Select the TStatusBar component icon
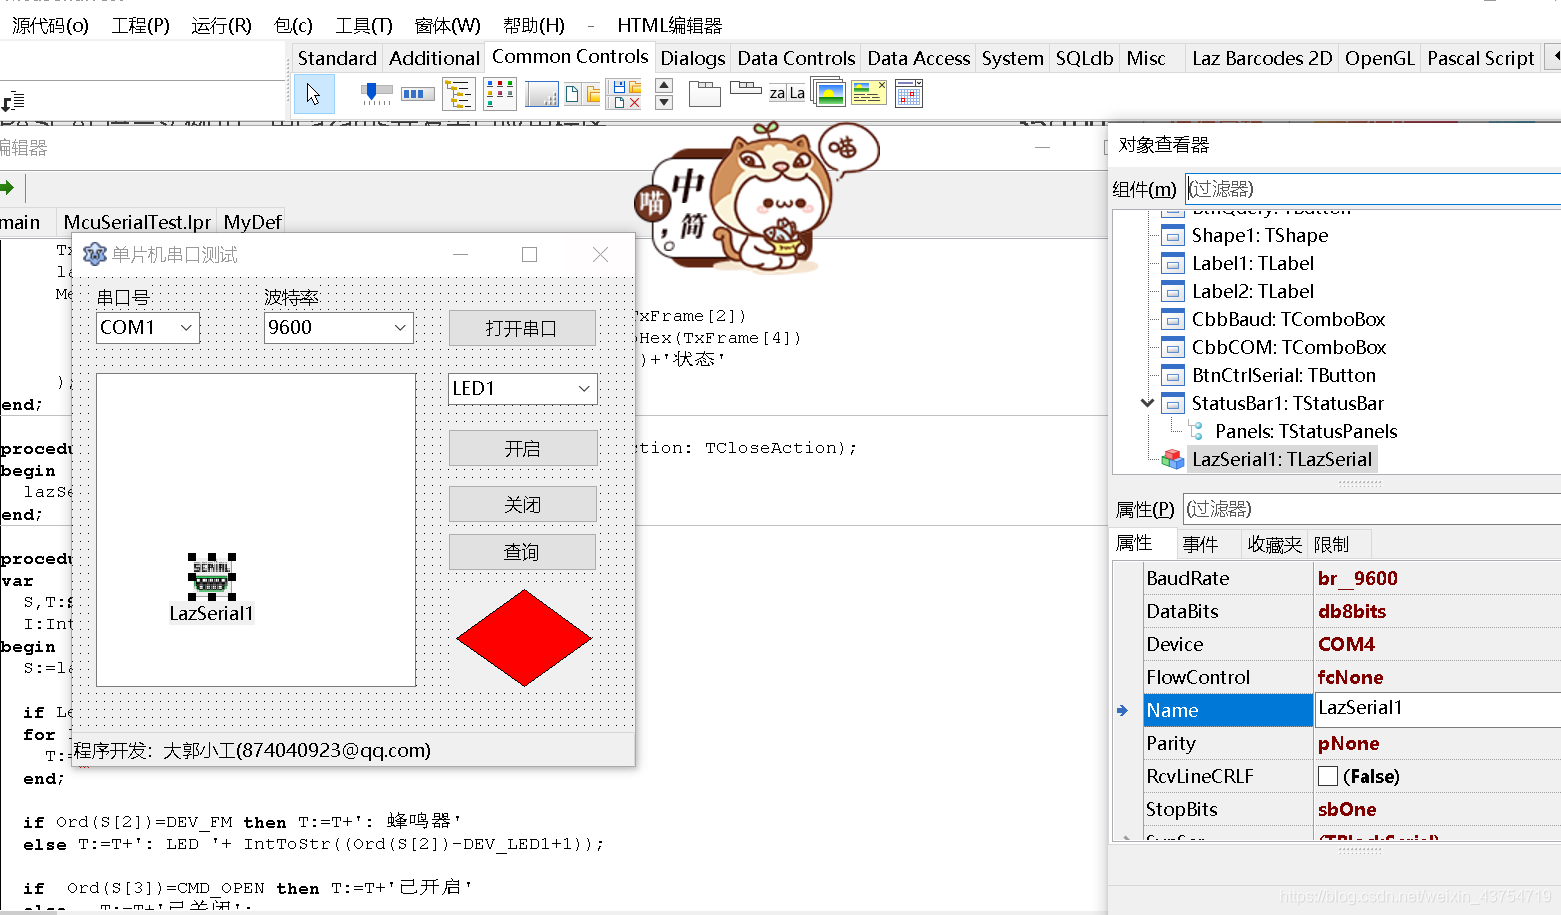The width and height of the screenshot is (1561, 915). click(541, 95)
